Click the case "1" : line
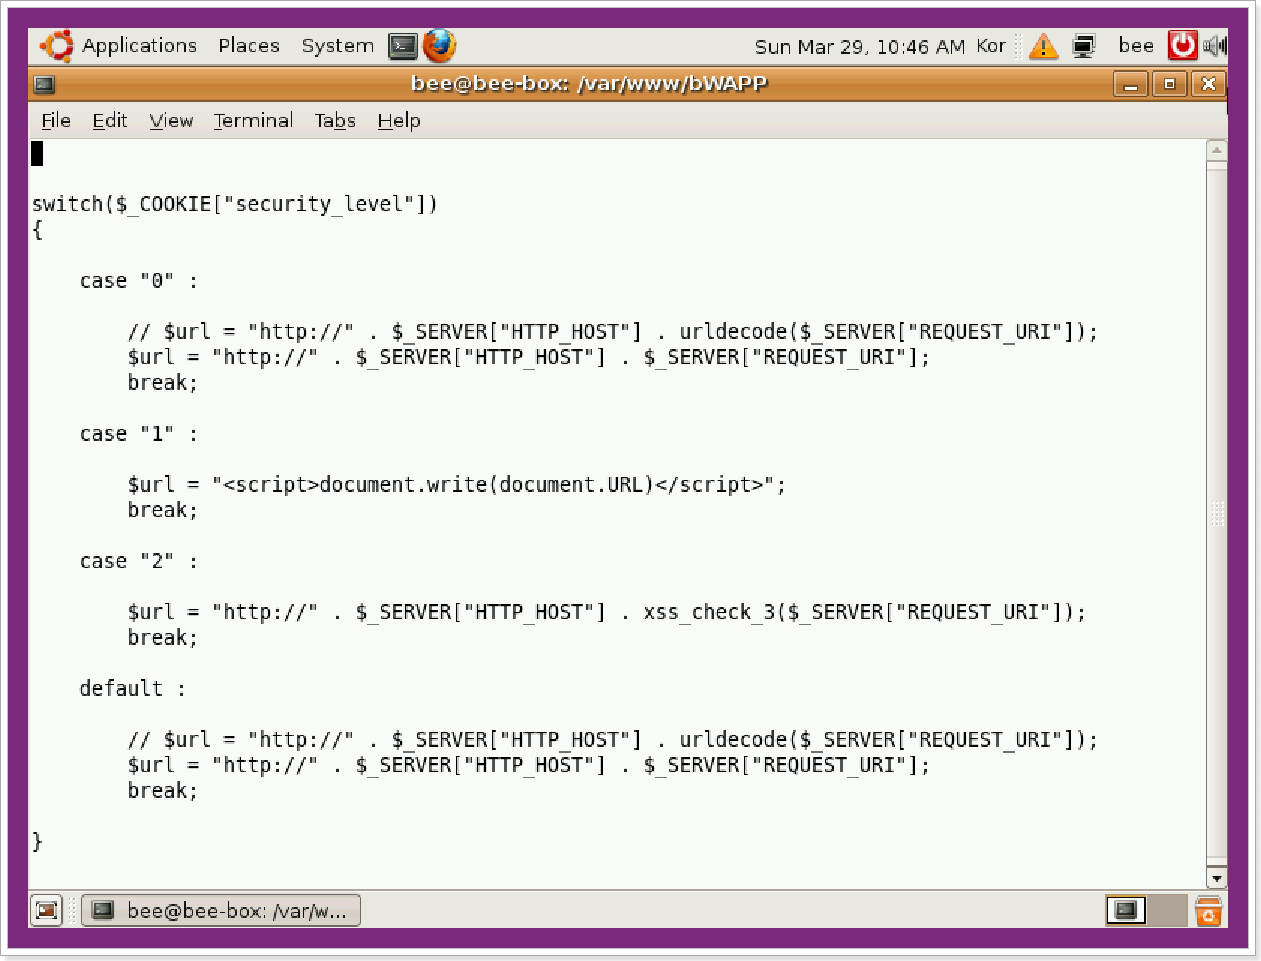 (139, 434)
